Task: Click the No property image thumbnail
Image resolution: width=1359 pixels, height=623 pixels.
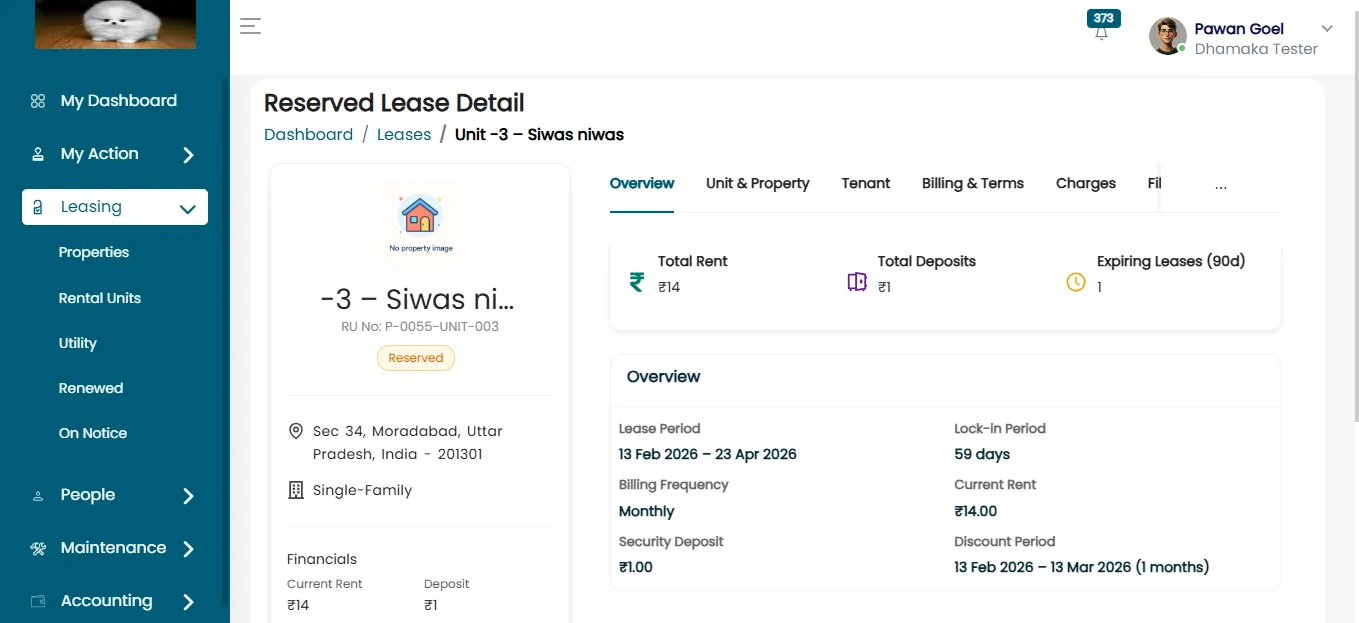Action: click(x=420, y=225)
